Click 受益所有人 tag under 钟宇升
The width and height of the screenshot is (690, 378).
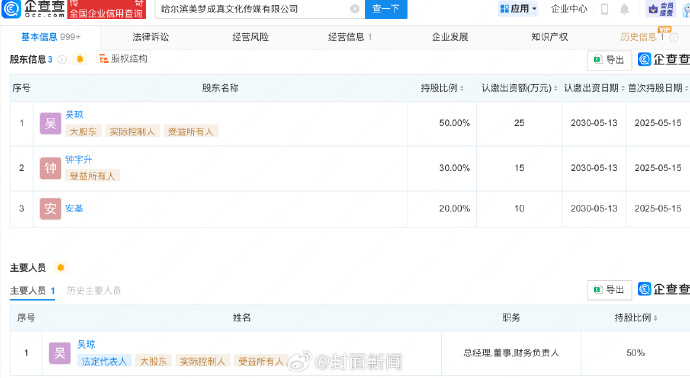pos(92,176)
